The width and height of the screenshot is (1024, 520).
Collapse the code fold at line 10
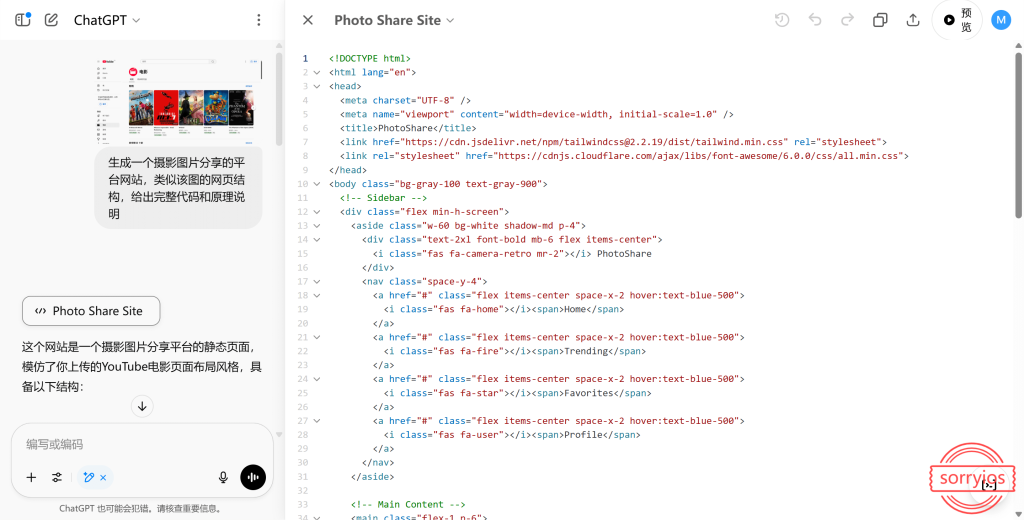pyautogui.click(x=317, y=184)
